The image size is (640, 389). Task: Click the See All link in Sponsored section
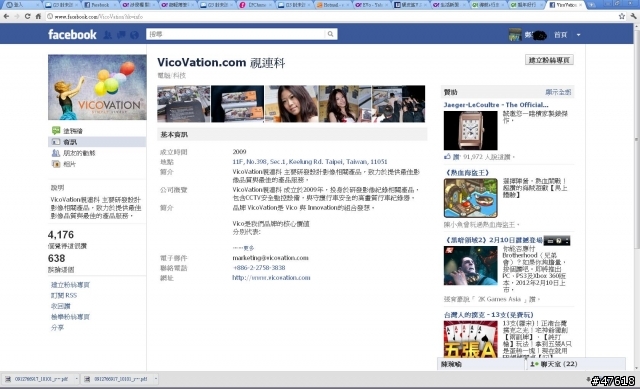[x=558, y=92]
